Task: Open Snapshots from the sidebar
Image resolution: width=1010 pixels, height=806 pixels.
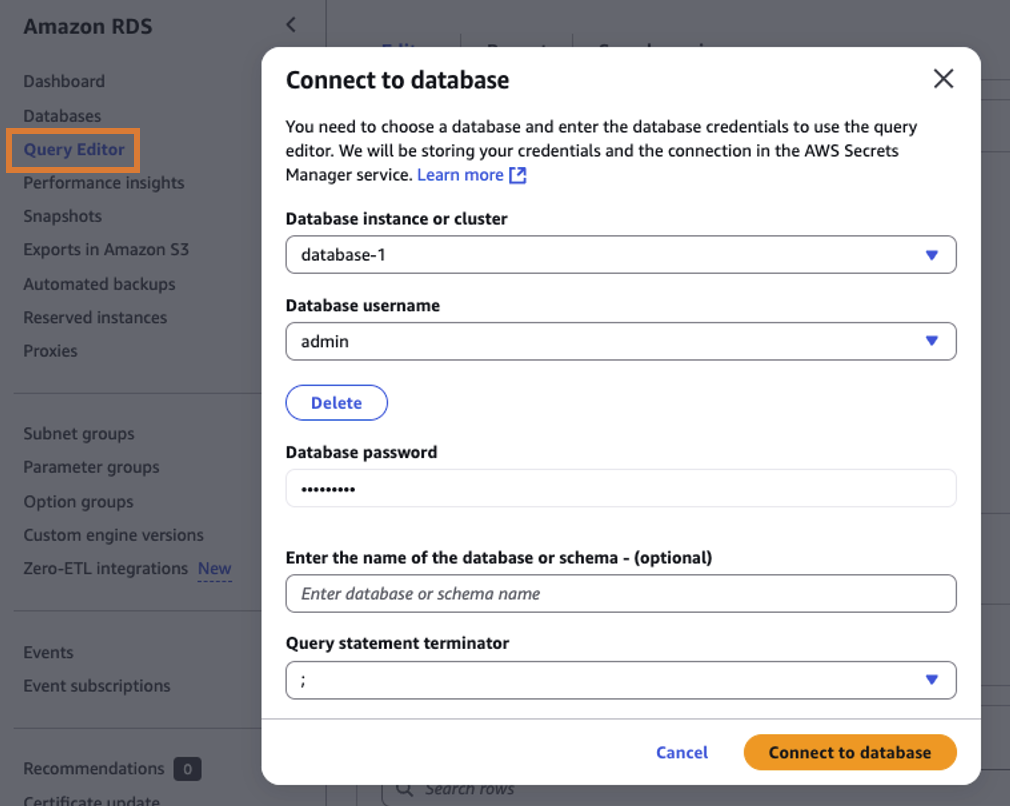Action: 63,216
